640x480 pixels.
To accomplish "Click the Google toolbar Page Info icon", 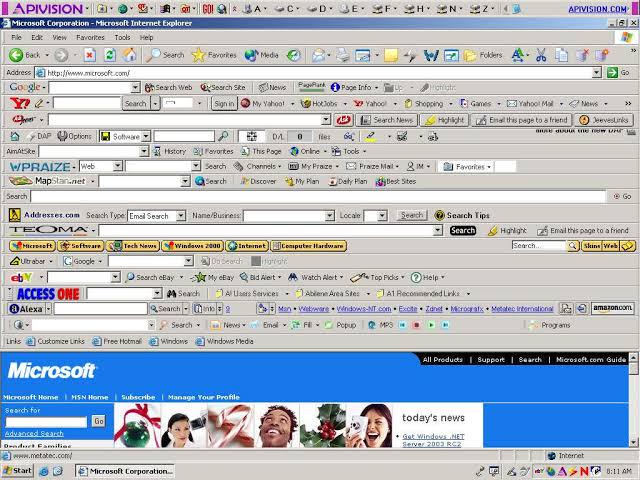I will (x=336, y=87).
